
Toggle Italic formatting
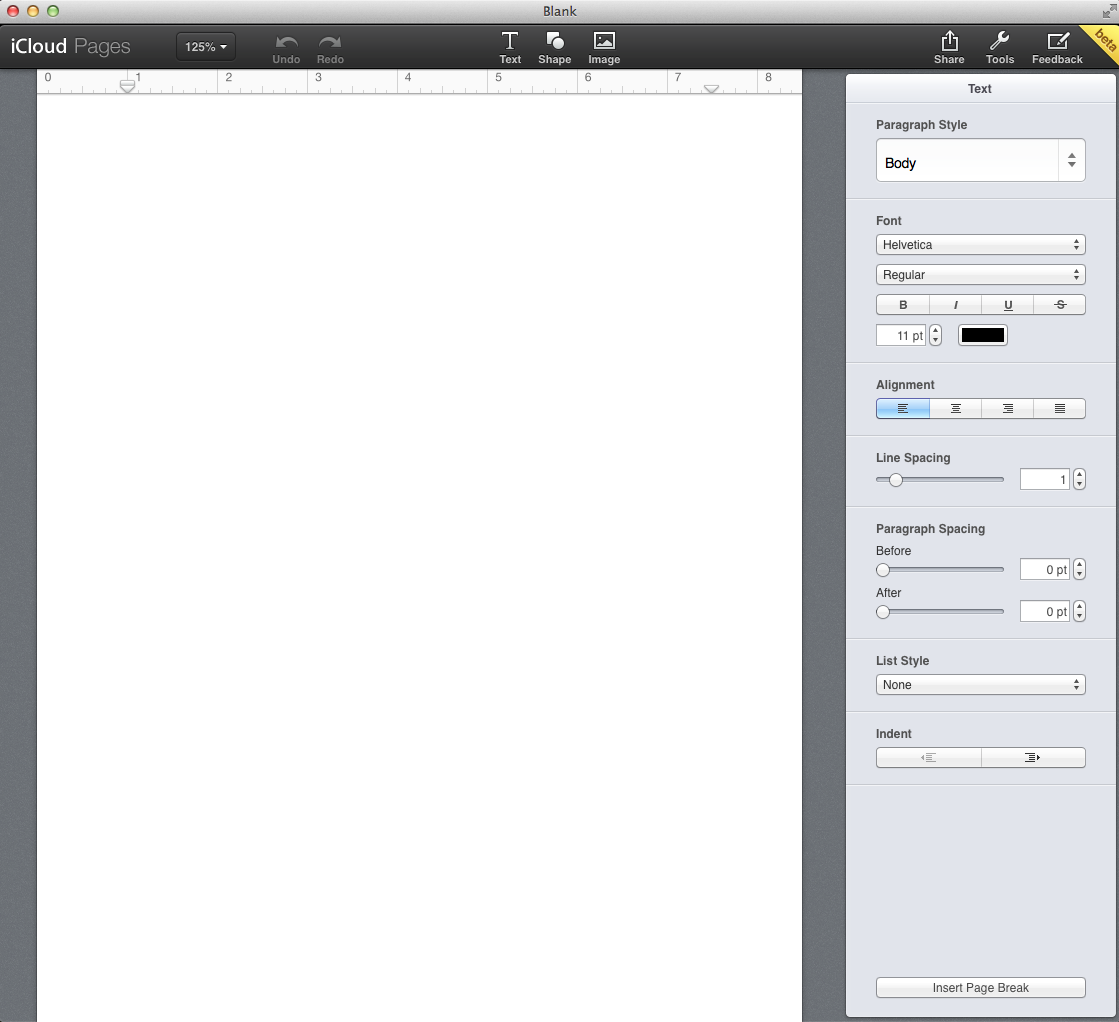point(956,305)
